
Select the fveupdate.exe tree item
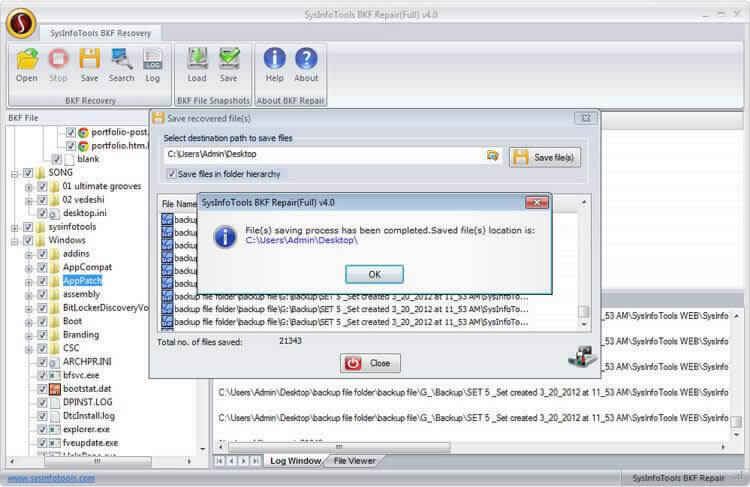(90, 443)
